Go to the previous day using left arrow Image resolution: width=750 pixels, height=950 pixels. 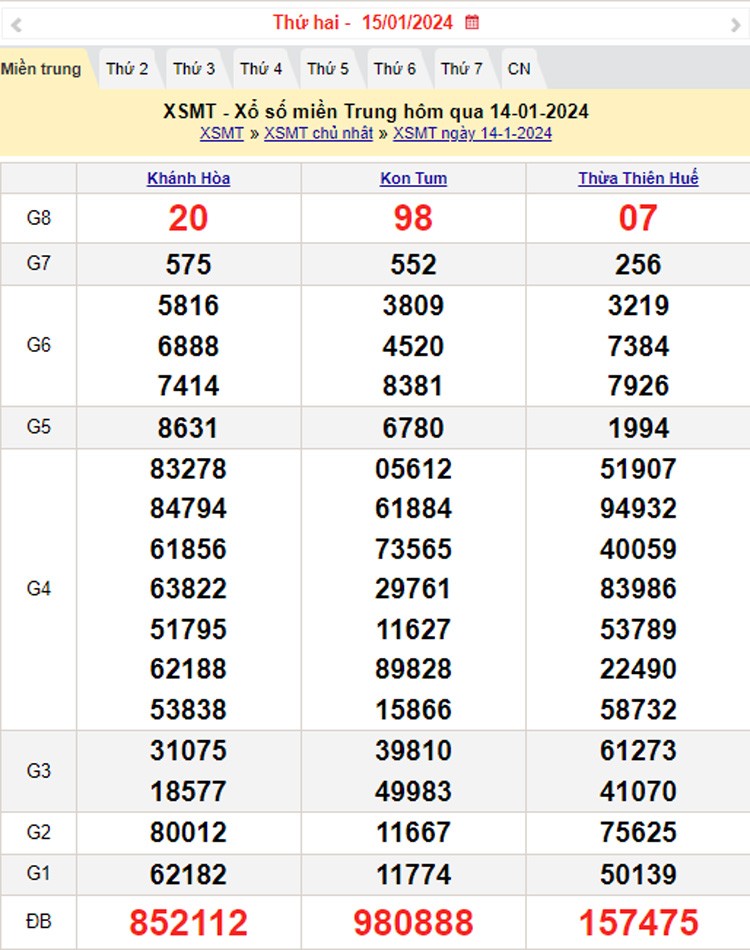(x=15, y=24)
